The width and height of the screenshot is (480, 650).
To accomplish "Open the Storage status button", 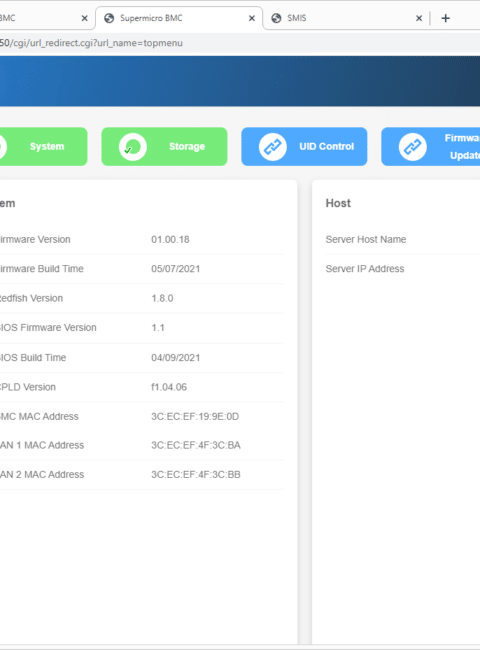I will [x=164, y=146].
